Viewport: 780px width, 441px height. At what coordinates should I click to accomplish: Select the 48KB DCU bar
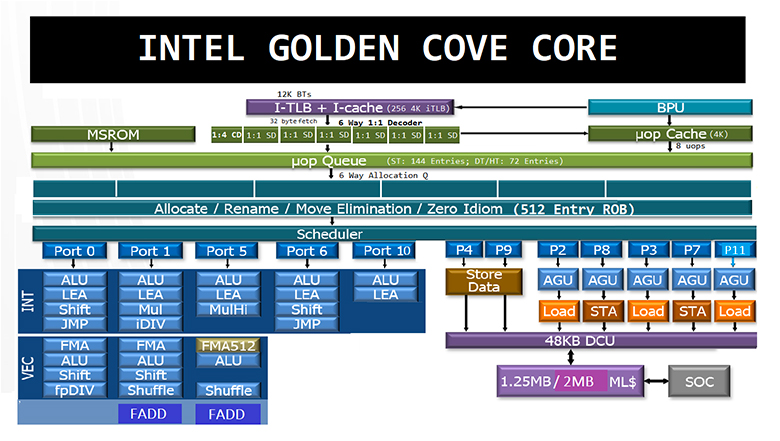coord(601,341)
